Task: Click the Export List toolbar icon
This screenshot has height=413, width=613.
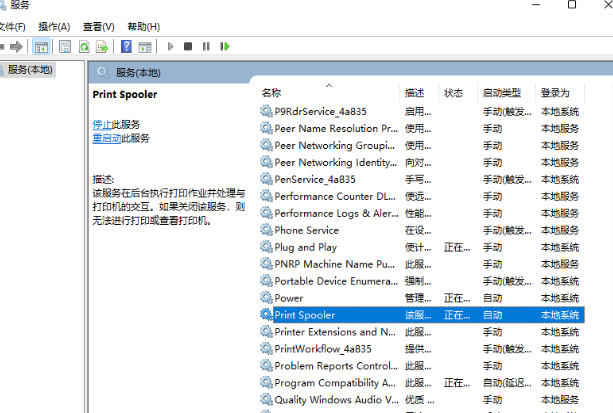Action: 102,46
